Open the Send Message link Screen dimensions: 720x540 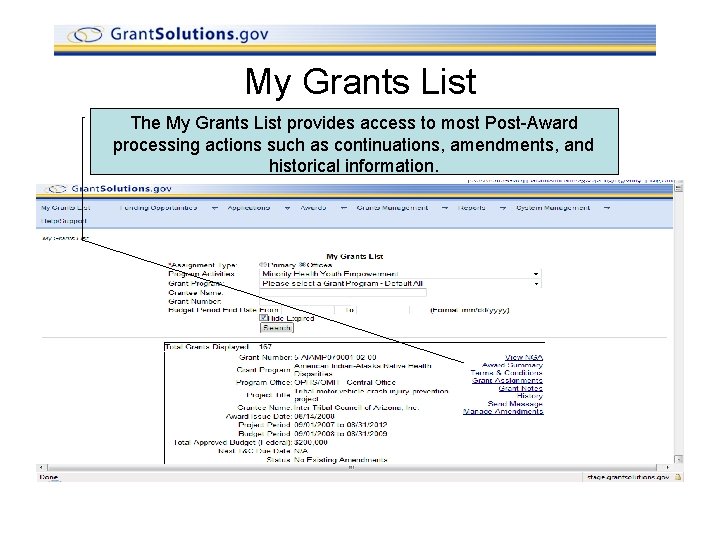coord(515,404)
